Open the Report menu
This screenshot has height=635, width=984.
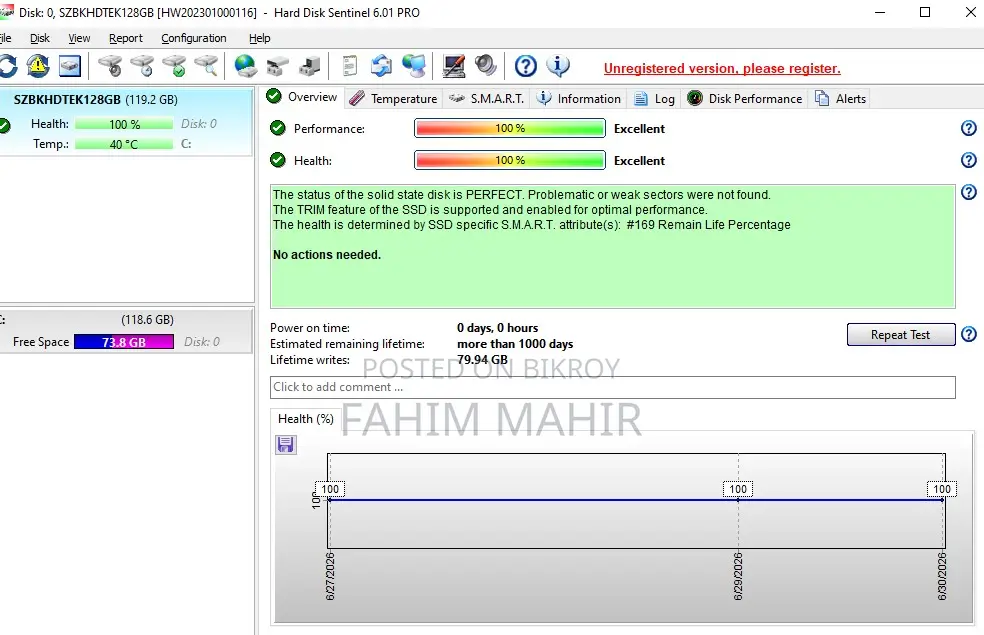[126, 38]
